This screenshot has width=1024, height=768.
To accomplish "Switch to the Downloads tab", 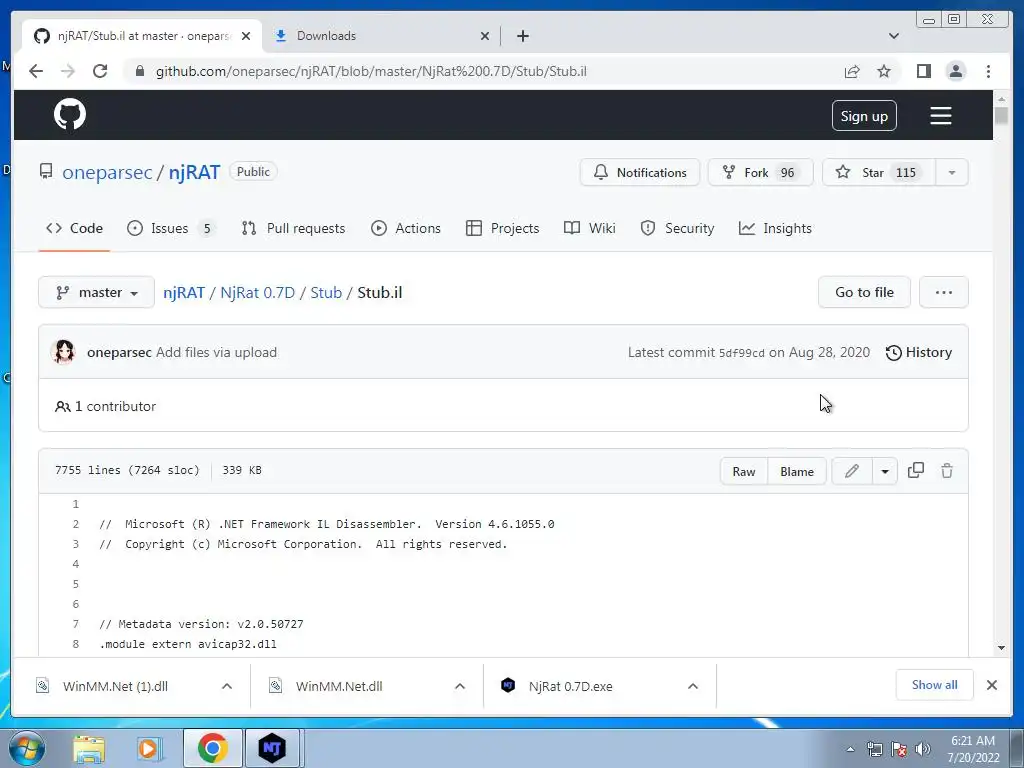I will click(381, 36).
